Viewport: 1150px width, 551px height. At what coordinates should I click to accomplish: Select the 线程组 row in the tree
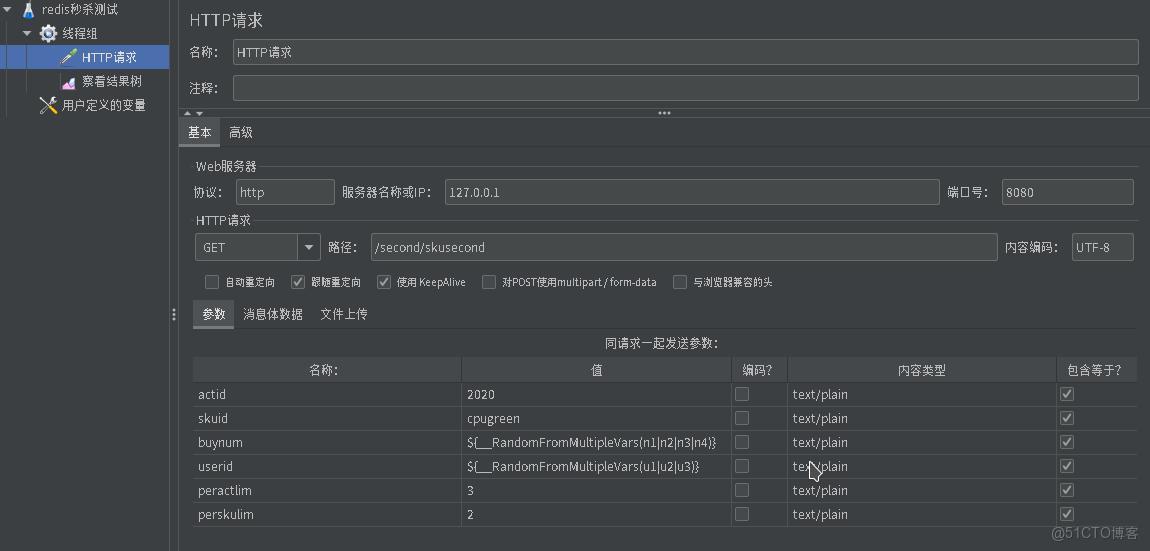pos(79,34)
